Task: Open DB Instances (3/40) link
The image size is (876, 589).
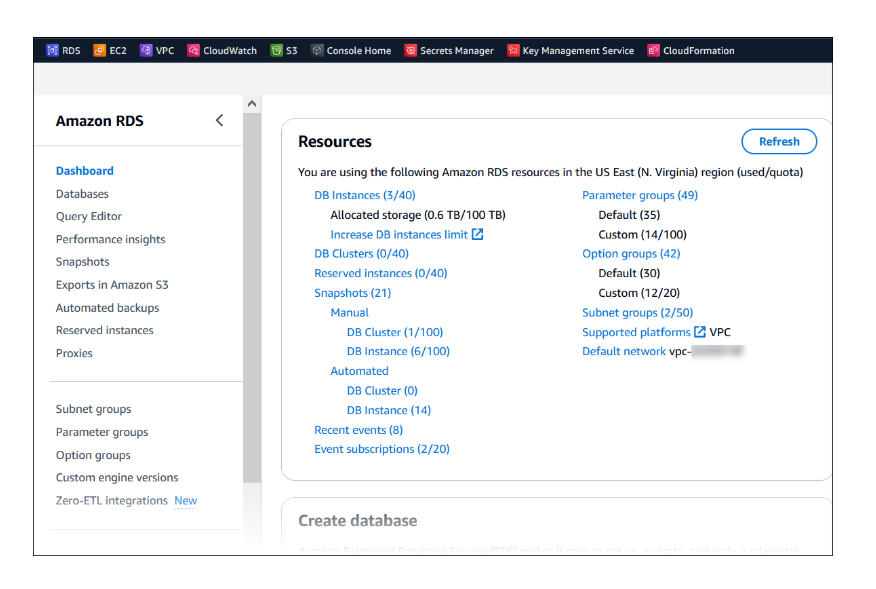Action: point(365,195)
